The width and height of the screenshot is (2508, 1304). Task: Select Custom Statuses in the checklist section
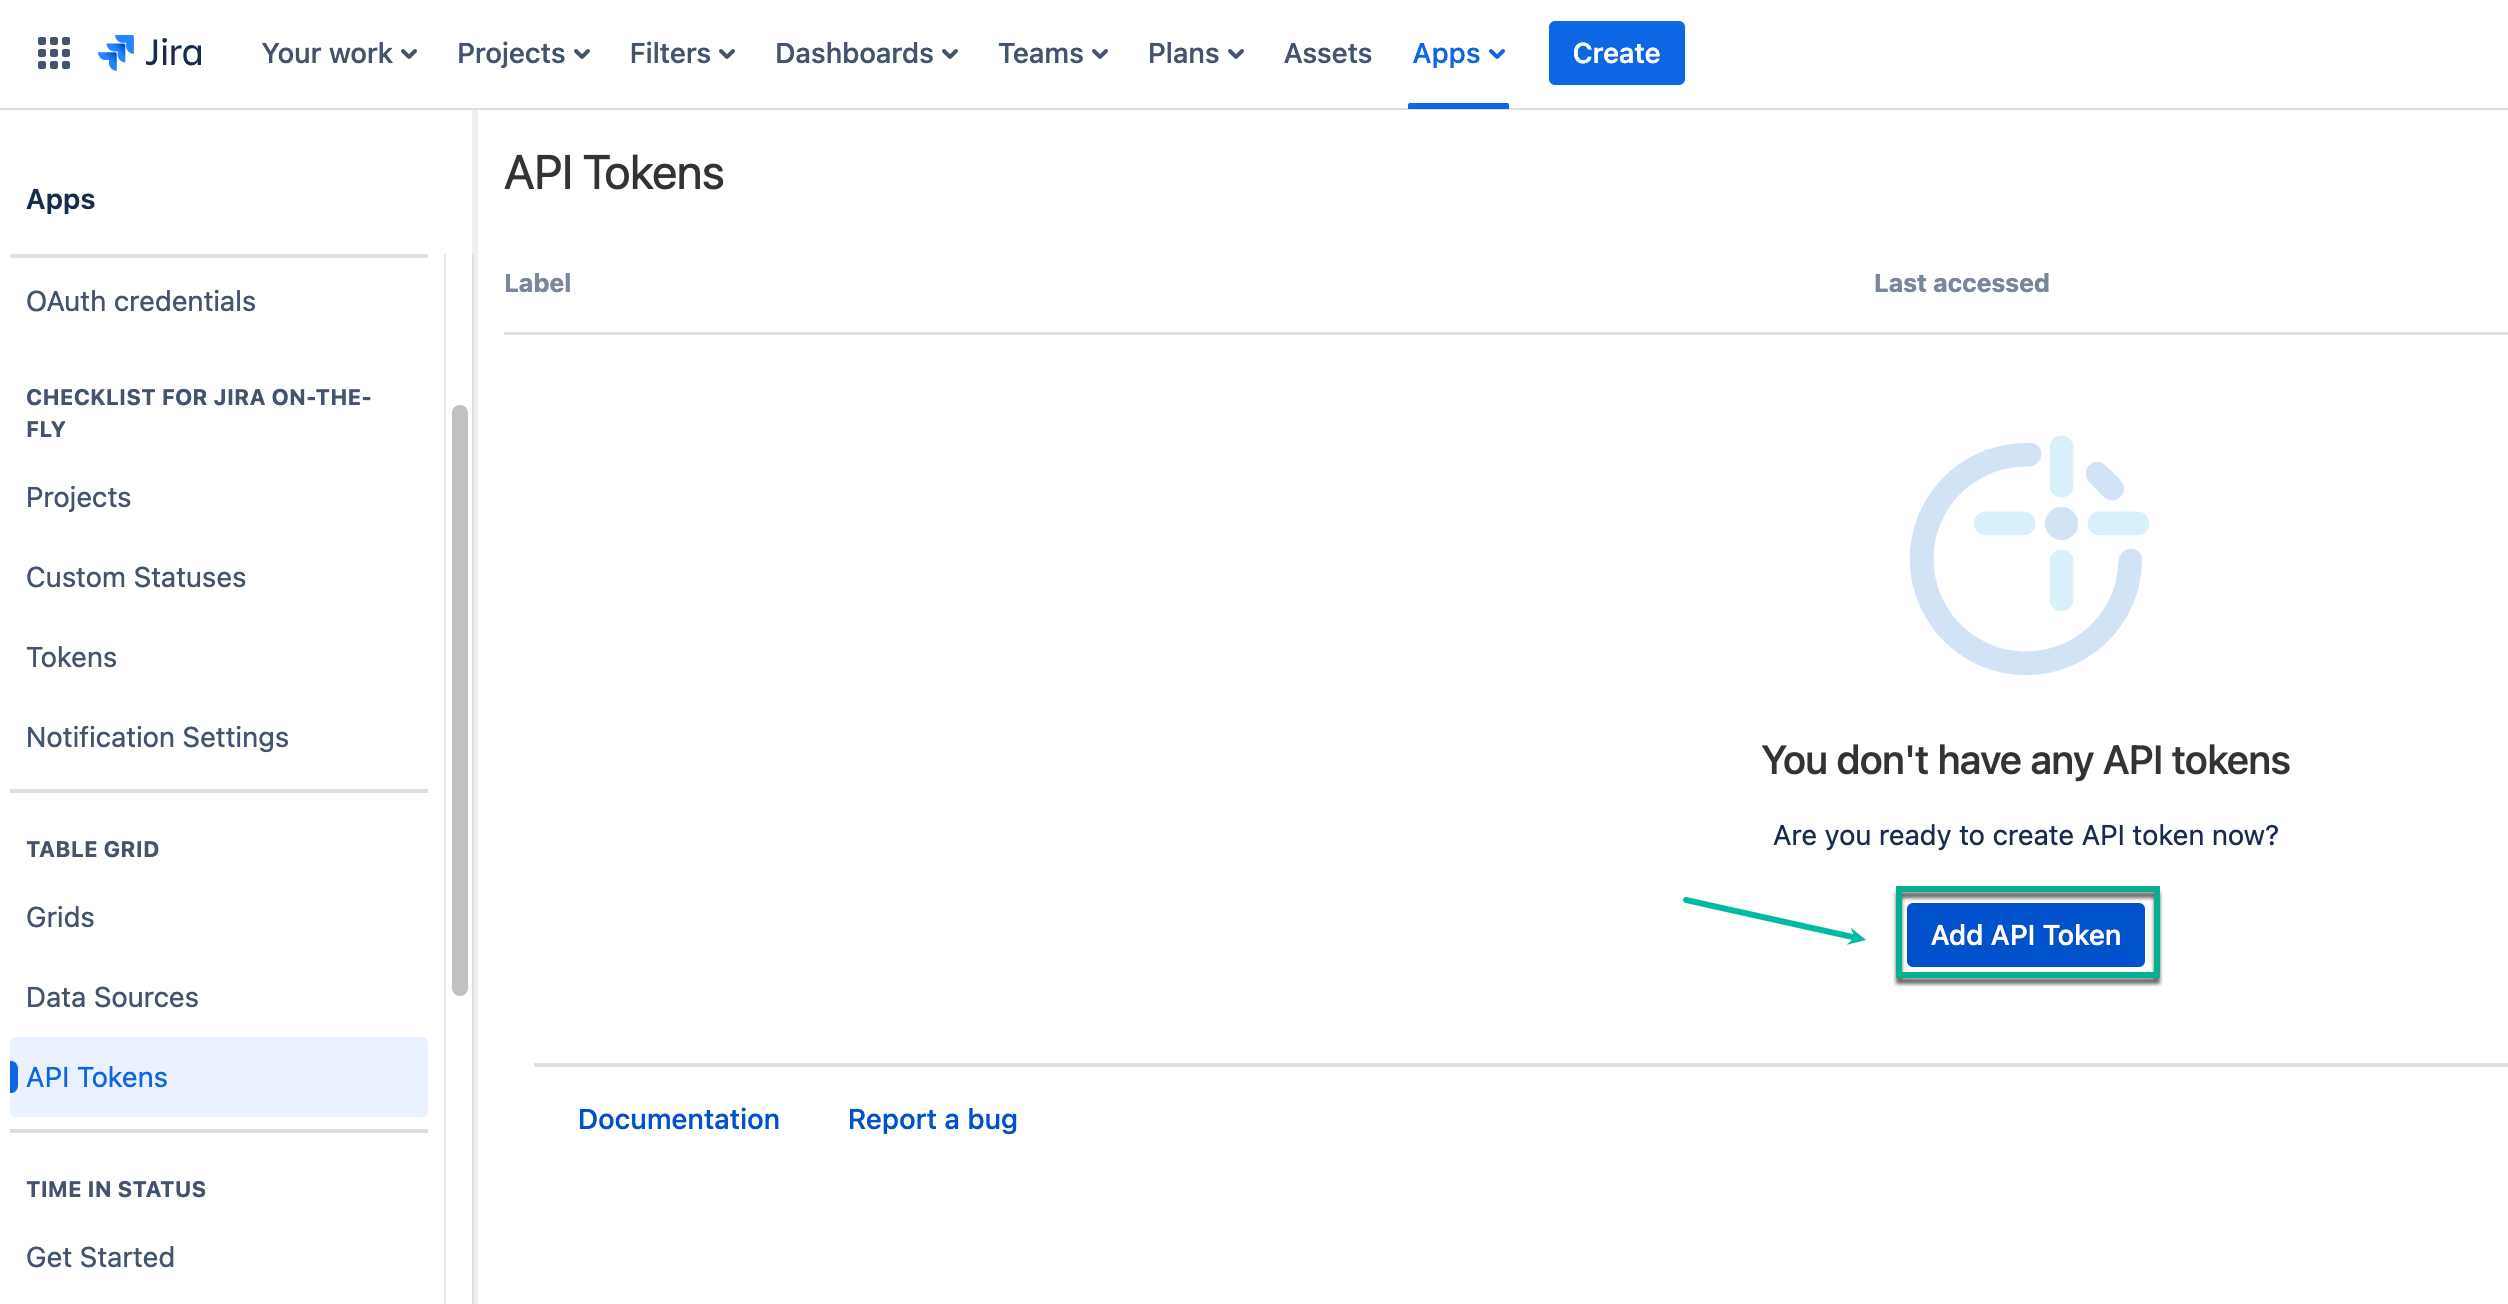click(136, 577)
